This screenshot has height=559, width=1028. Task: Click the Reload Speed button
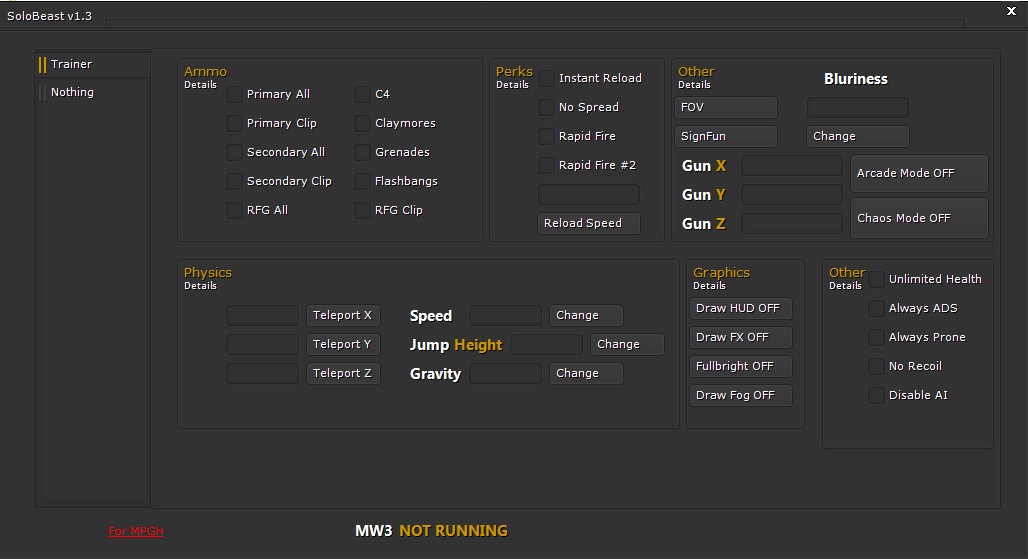(589, 223)
